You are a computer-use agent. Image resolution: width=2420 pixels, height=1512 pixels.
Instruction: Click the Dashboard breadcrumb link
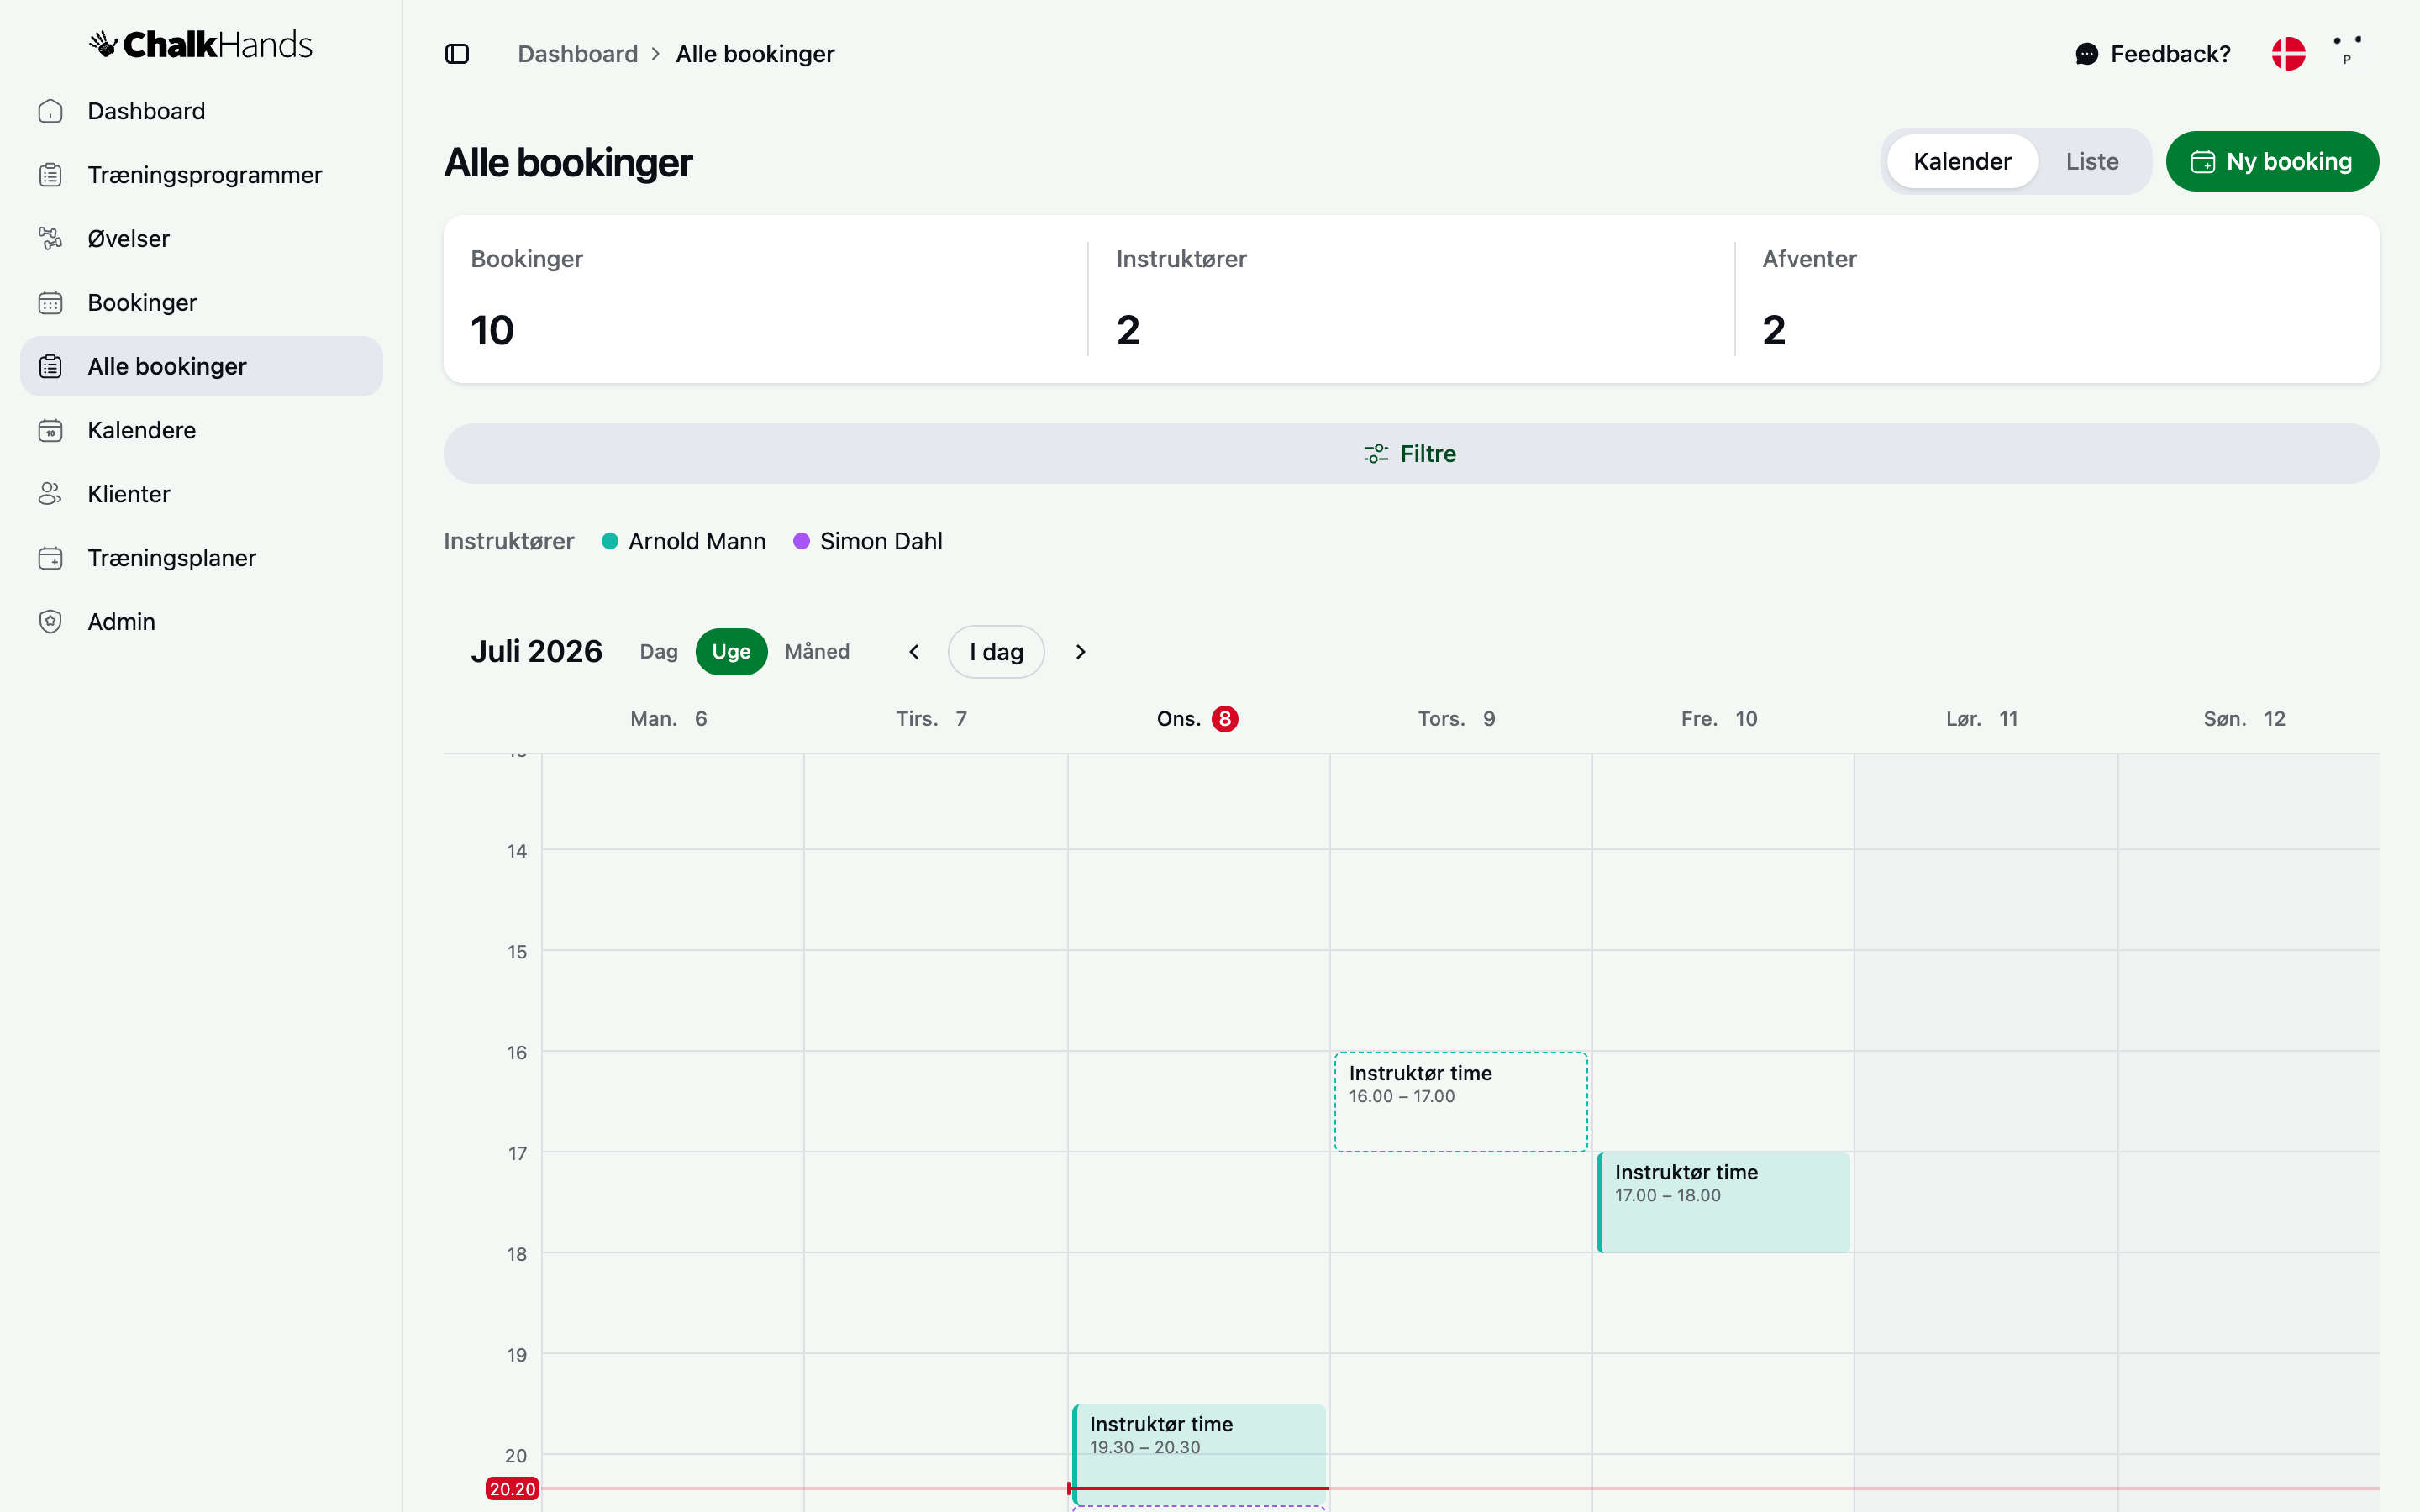pyautogui.click(x=577, y=54)
